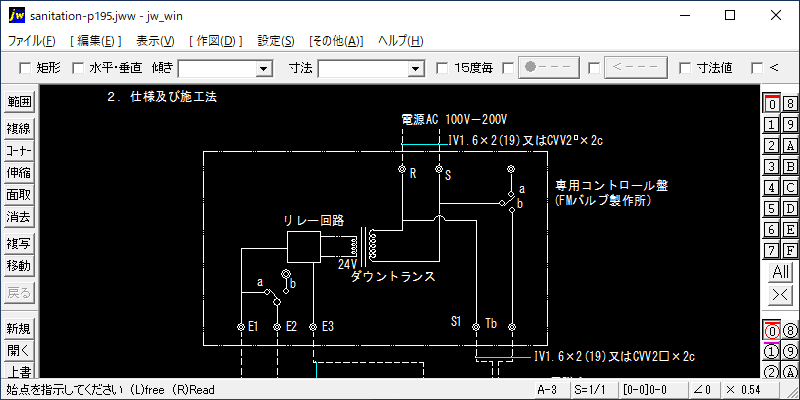This screenshot has width=800, height=400.
Task: Select layer C square button
Action: point(790,188)
